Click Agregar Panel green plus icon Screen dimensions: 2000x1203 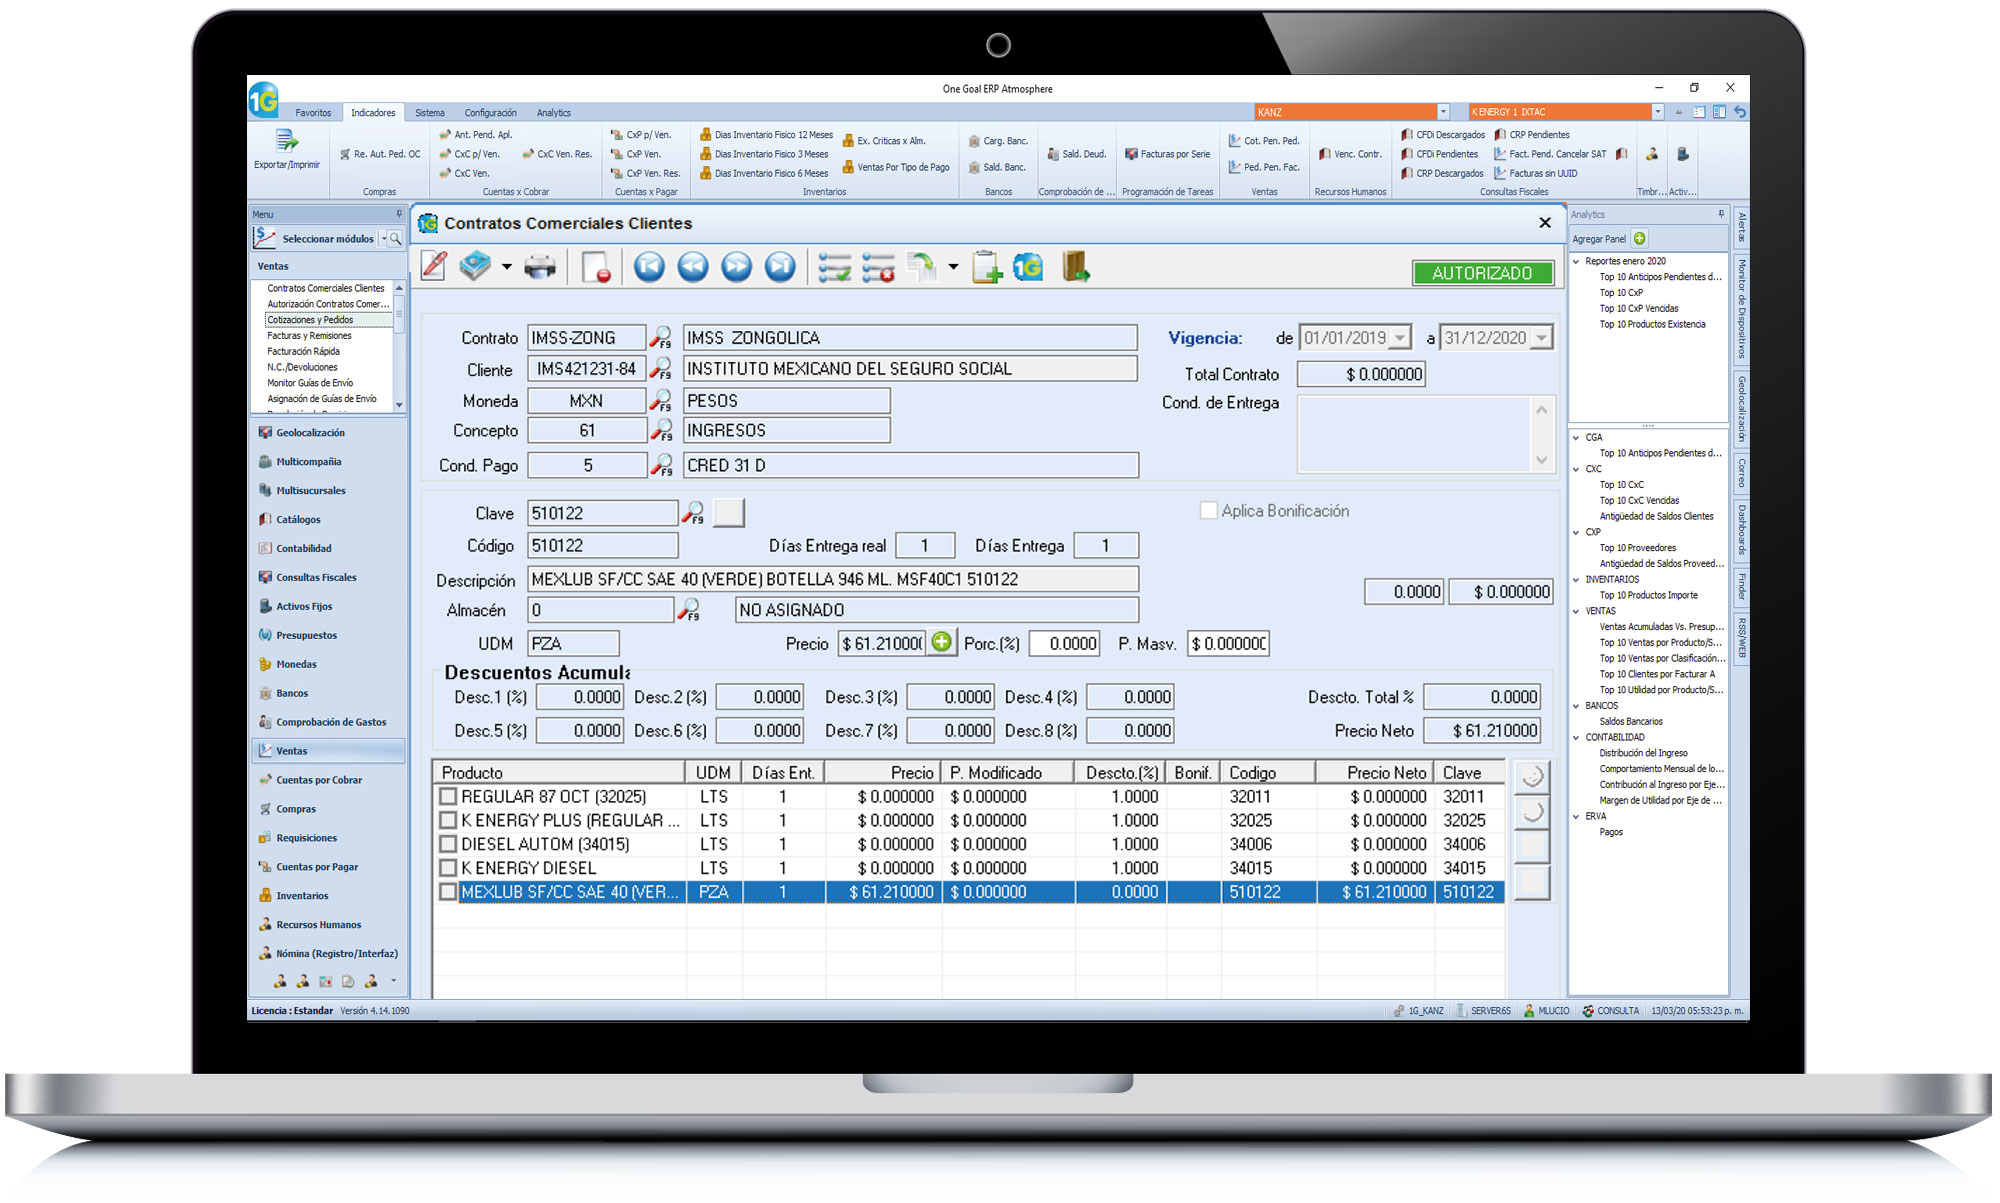coord(1640,239)
